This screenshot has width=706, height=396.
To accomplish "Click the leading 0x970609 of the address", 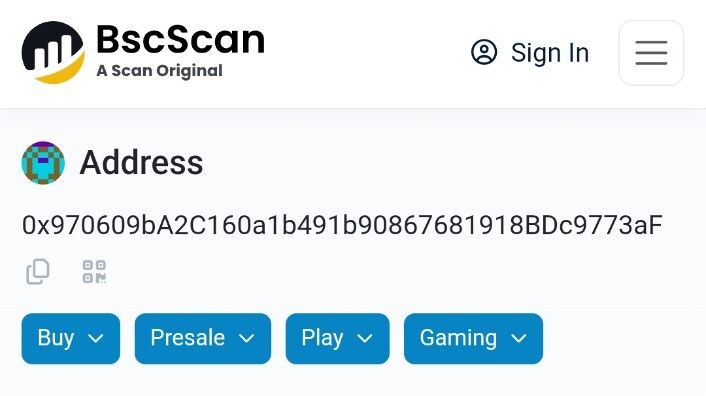I will click(81, 225).
